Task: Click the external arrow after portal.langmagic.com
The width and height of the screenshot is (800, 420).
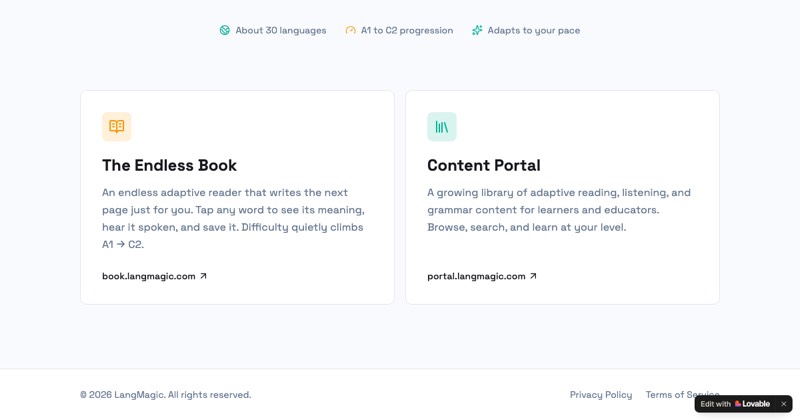Action: point(533,276)
